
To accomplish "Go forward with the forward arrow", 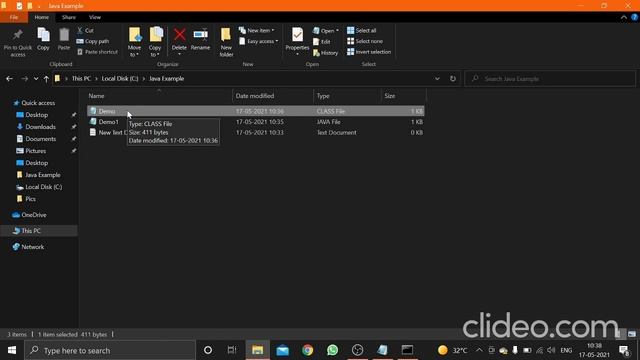I will point(24,78).
